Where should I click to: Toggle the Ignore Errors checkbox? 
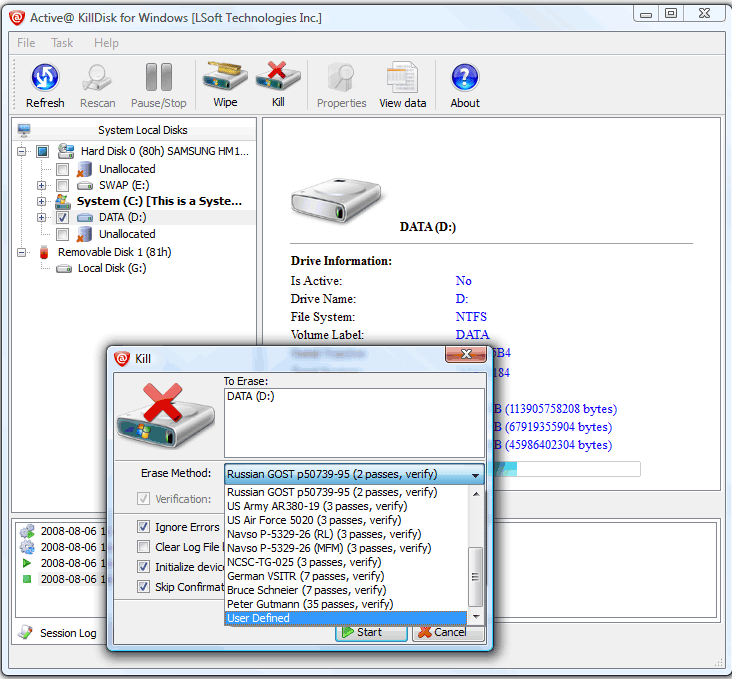click(x=144, y=527)
